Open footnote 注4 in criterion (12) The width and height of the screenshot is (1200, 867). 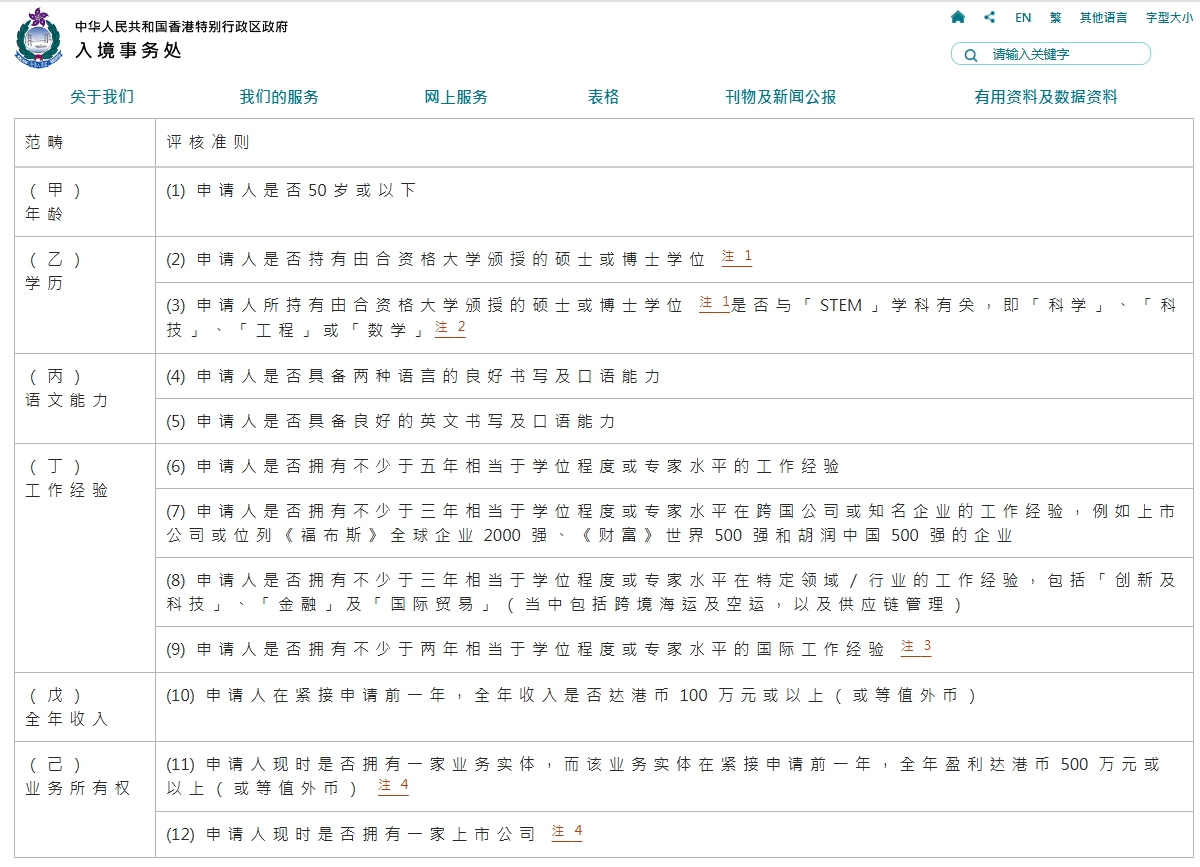pyautogui.click(x=567, y=832)
